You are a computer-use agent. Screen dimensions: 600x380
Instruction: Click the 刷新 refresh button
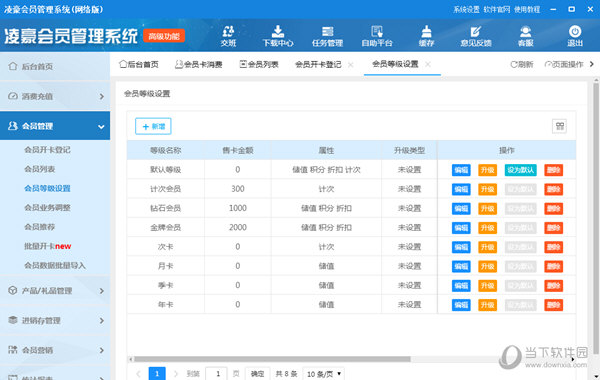(x=522, y=64)
